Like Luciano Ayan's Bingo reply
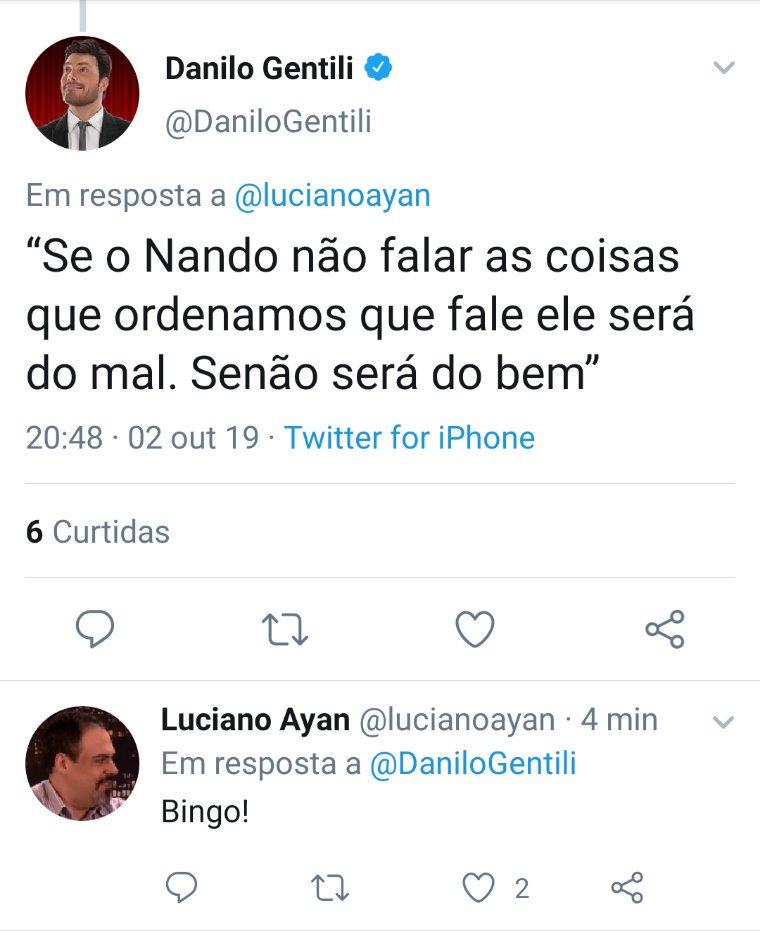 pyautogui.click(x=482, y=887)
